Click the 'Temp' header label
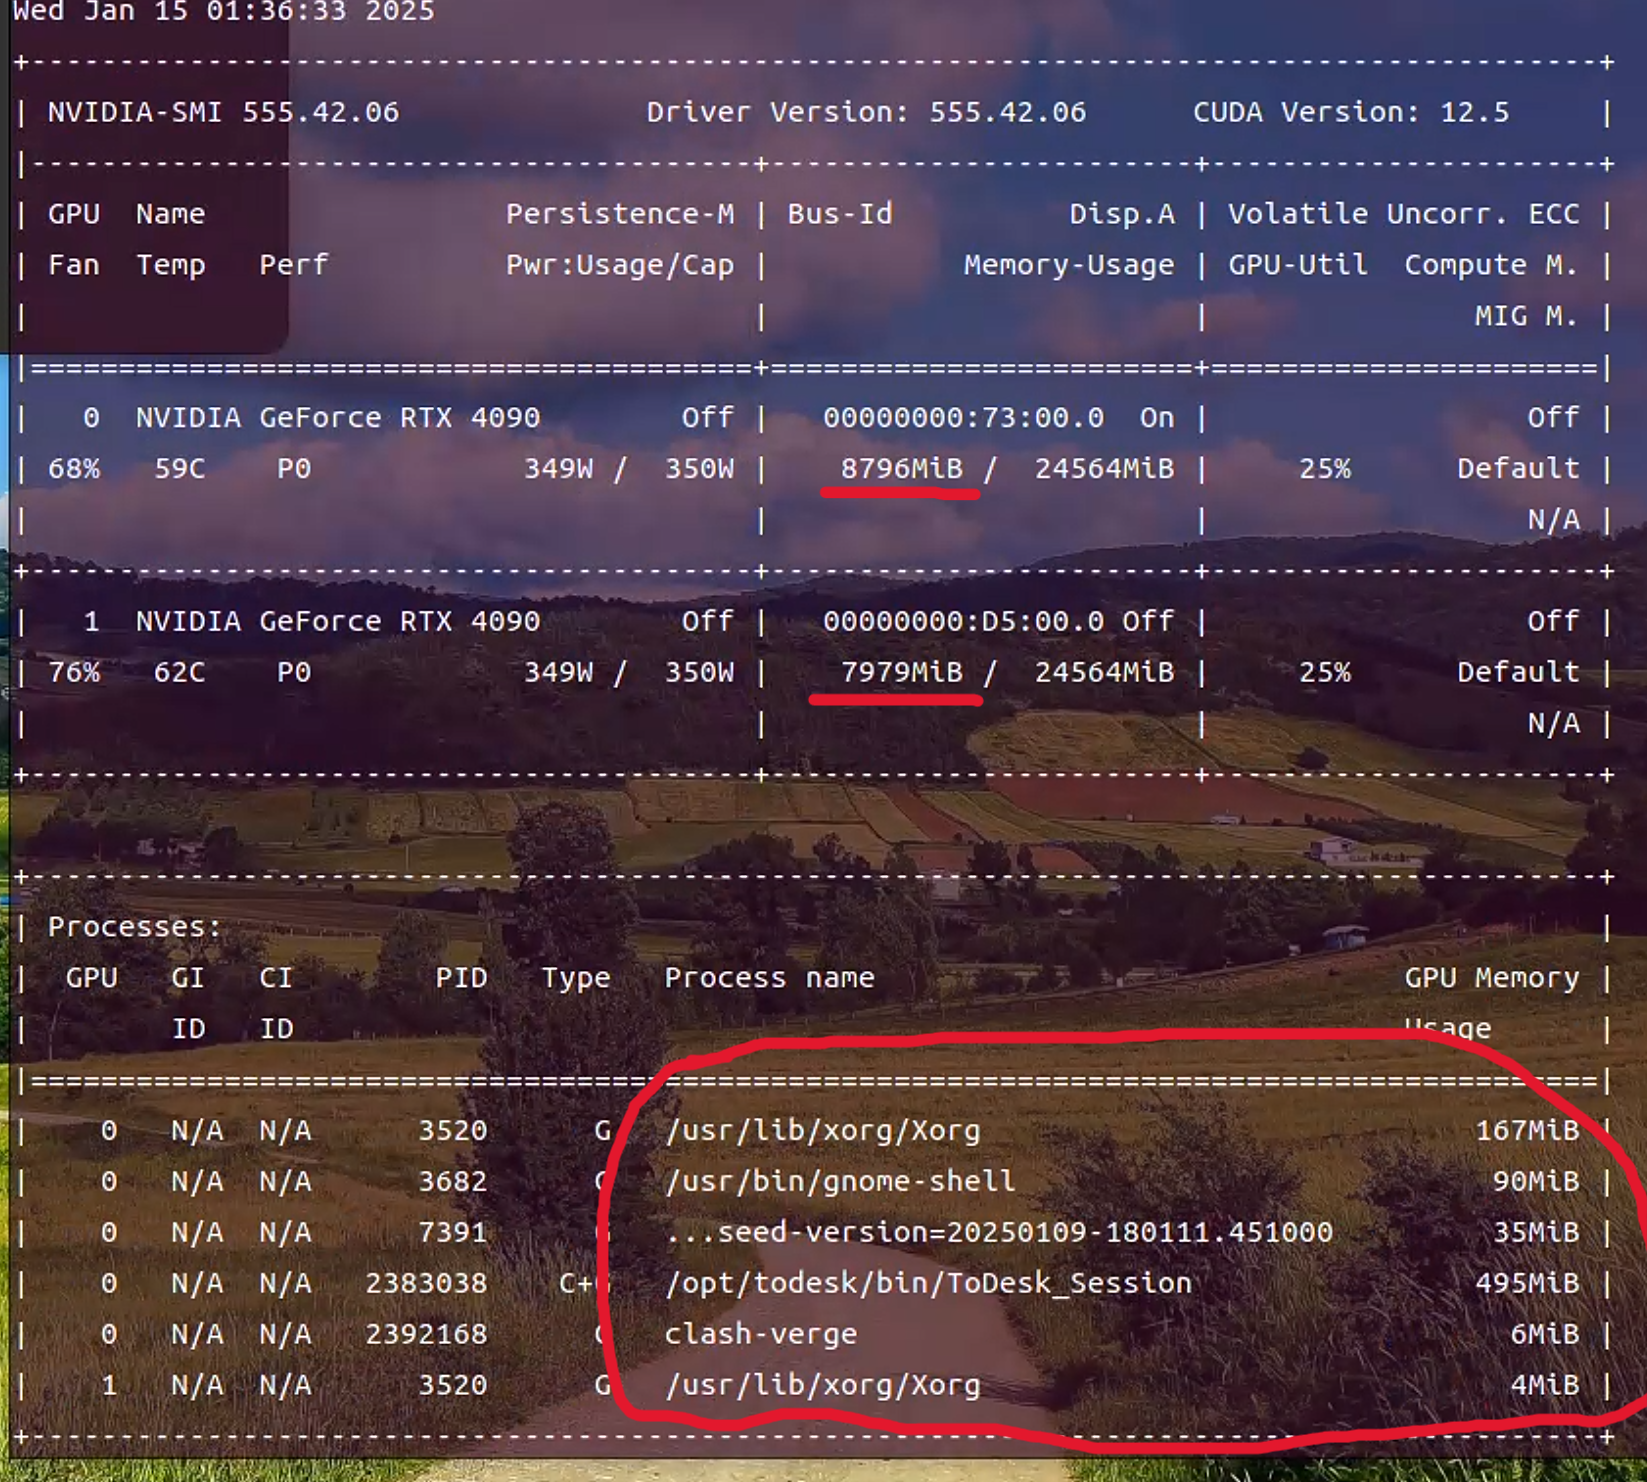The height and width of the screenshot is (1482, 1647). coord(171,265)
